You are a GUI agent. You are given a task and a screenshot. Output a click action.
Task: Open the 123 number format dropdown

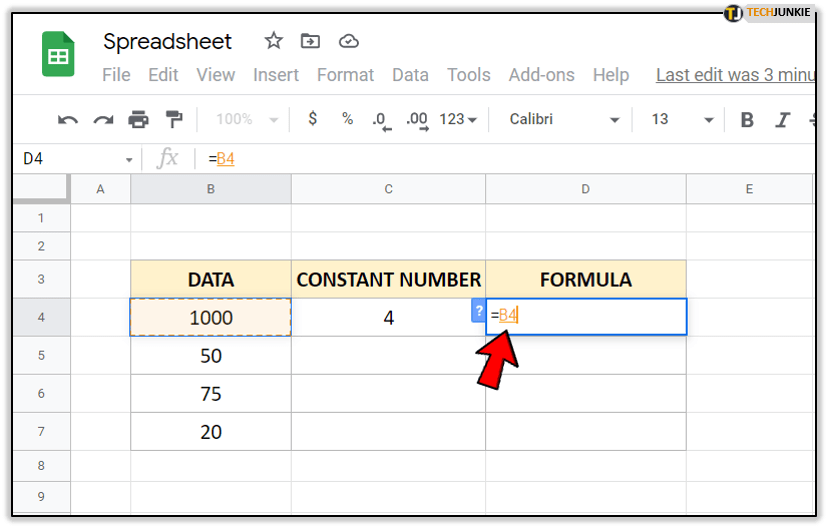[458, 119]
